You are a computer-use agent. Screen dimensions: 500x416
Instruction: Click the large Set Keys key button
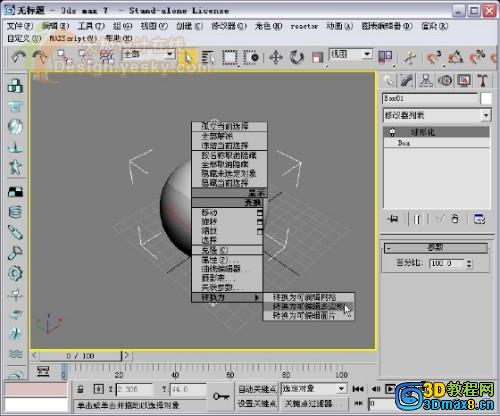click(x=221, y=396)
